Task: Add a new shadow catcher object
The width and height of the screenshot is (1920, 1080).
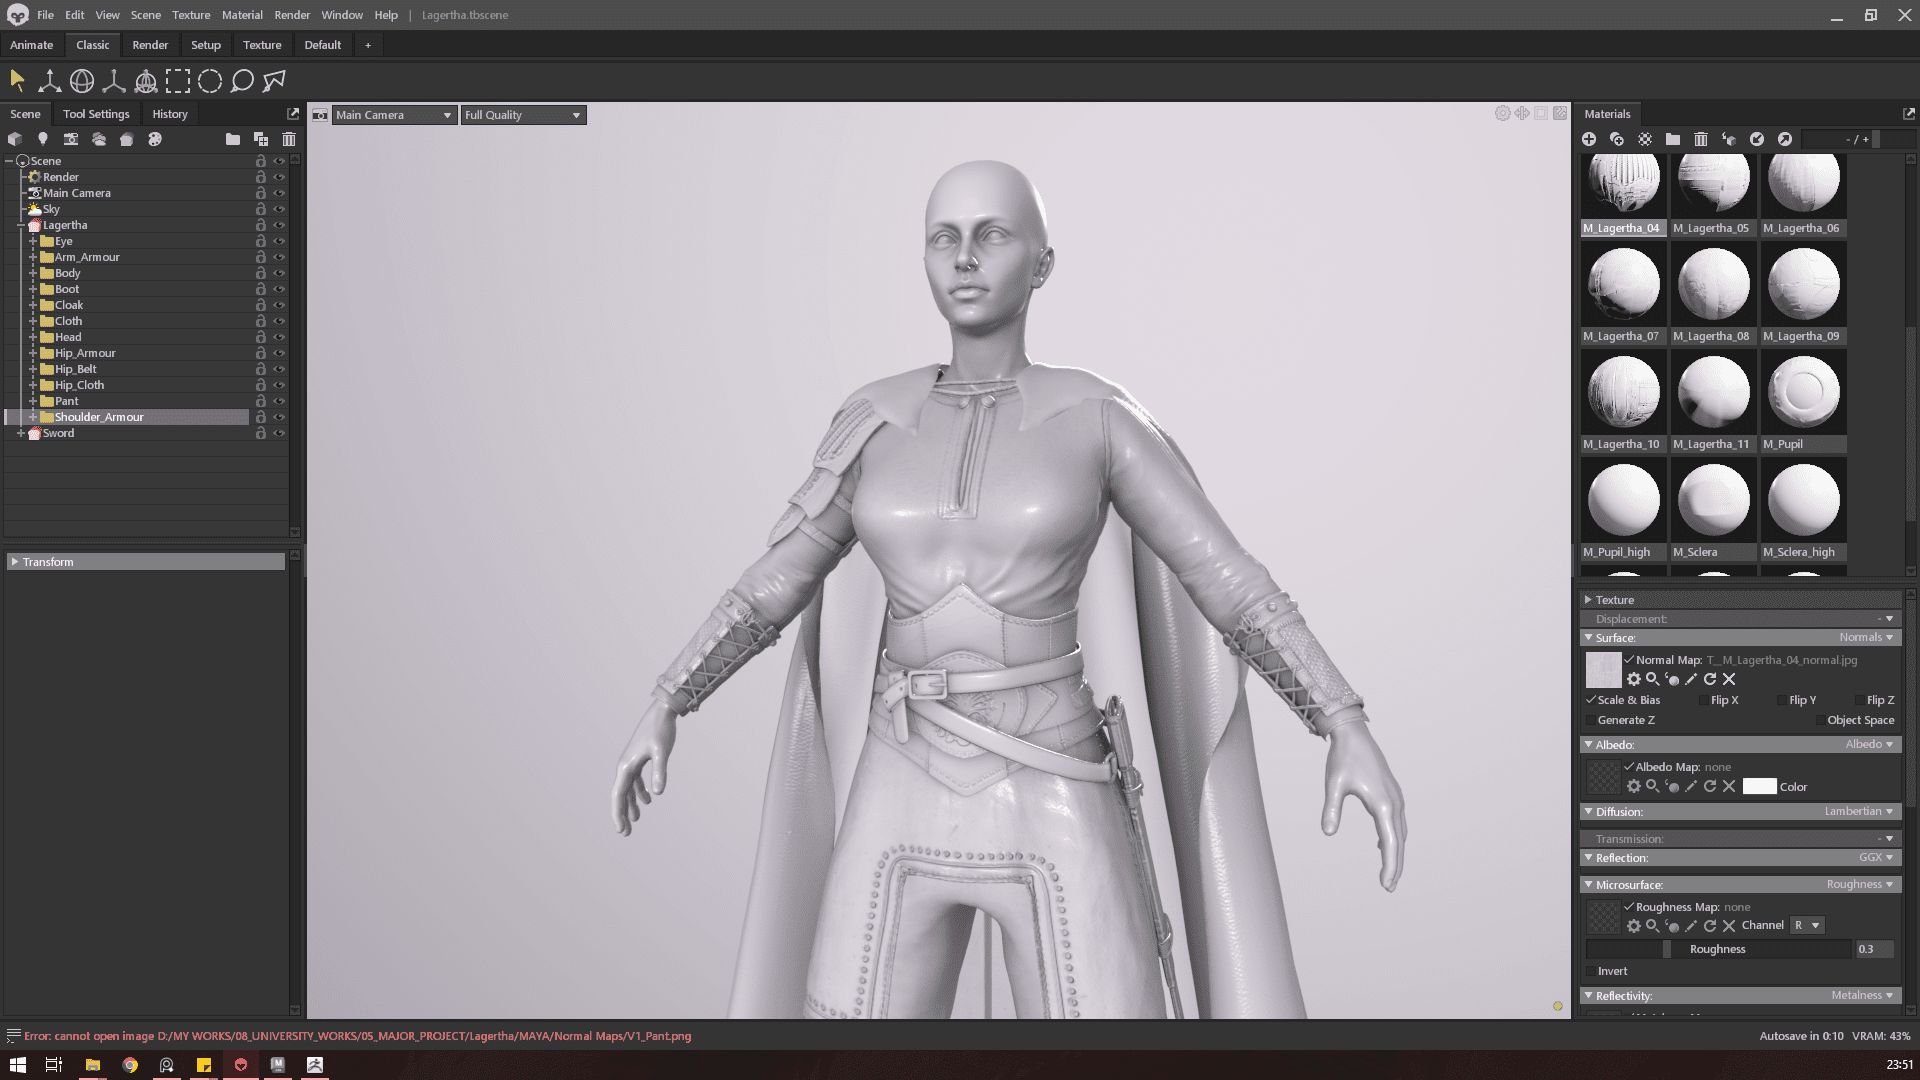Action: pos(127,139)
